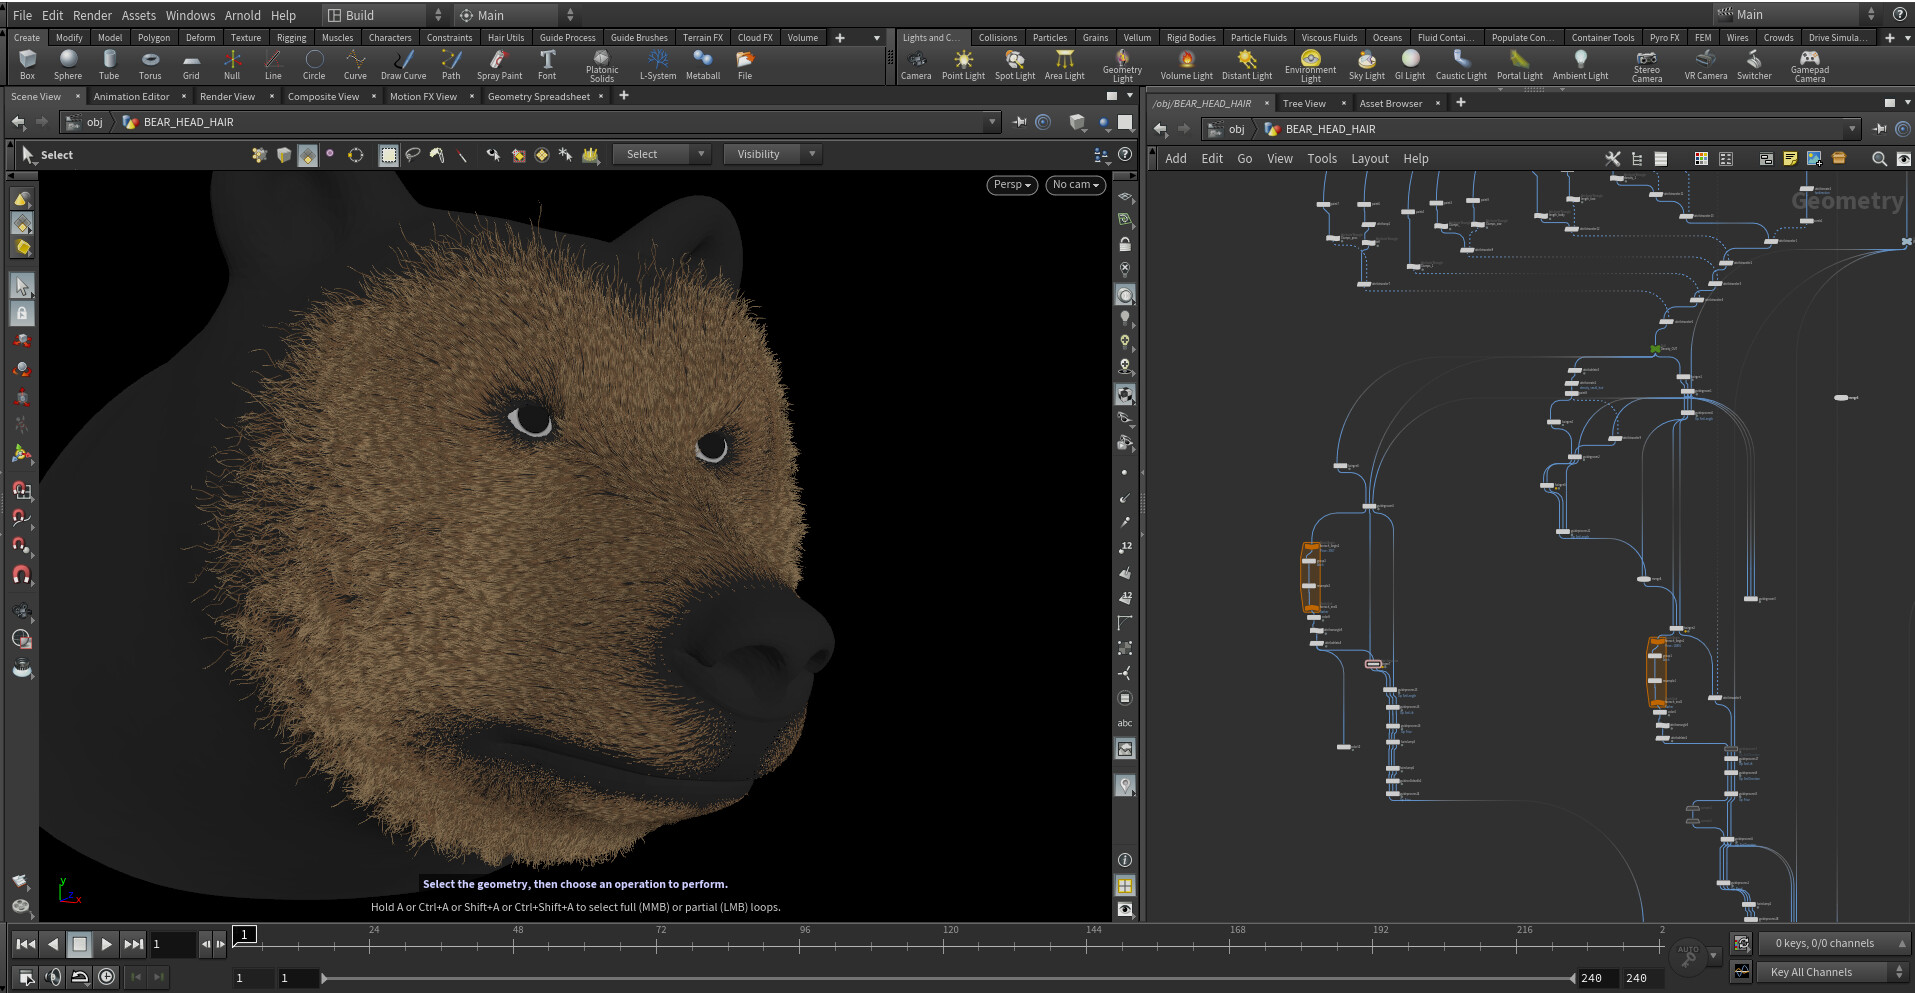
Task: Open the Persp camera dropdown in the viewport
Action: tap(1011, 184)
